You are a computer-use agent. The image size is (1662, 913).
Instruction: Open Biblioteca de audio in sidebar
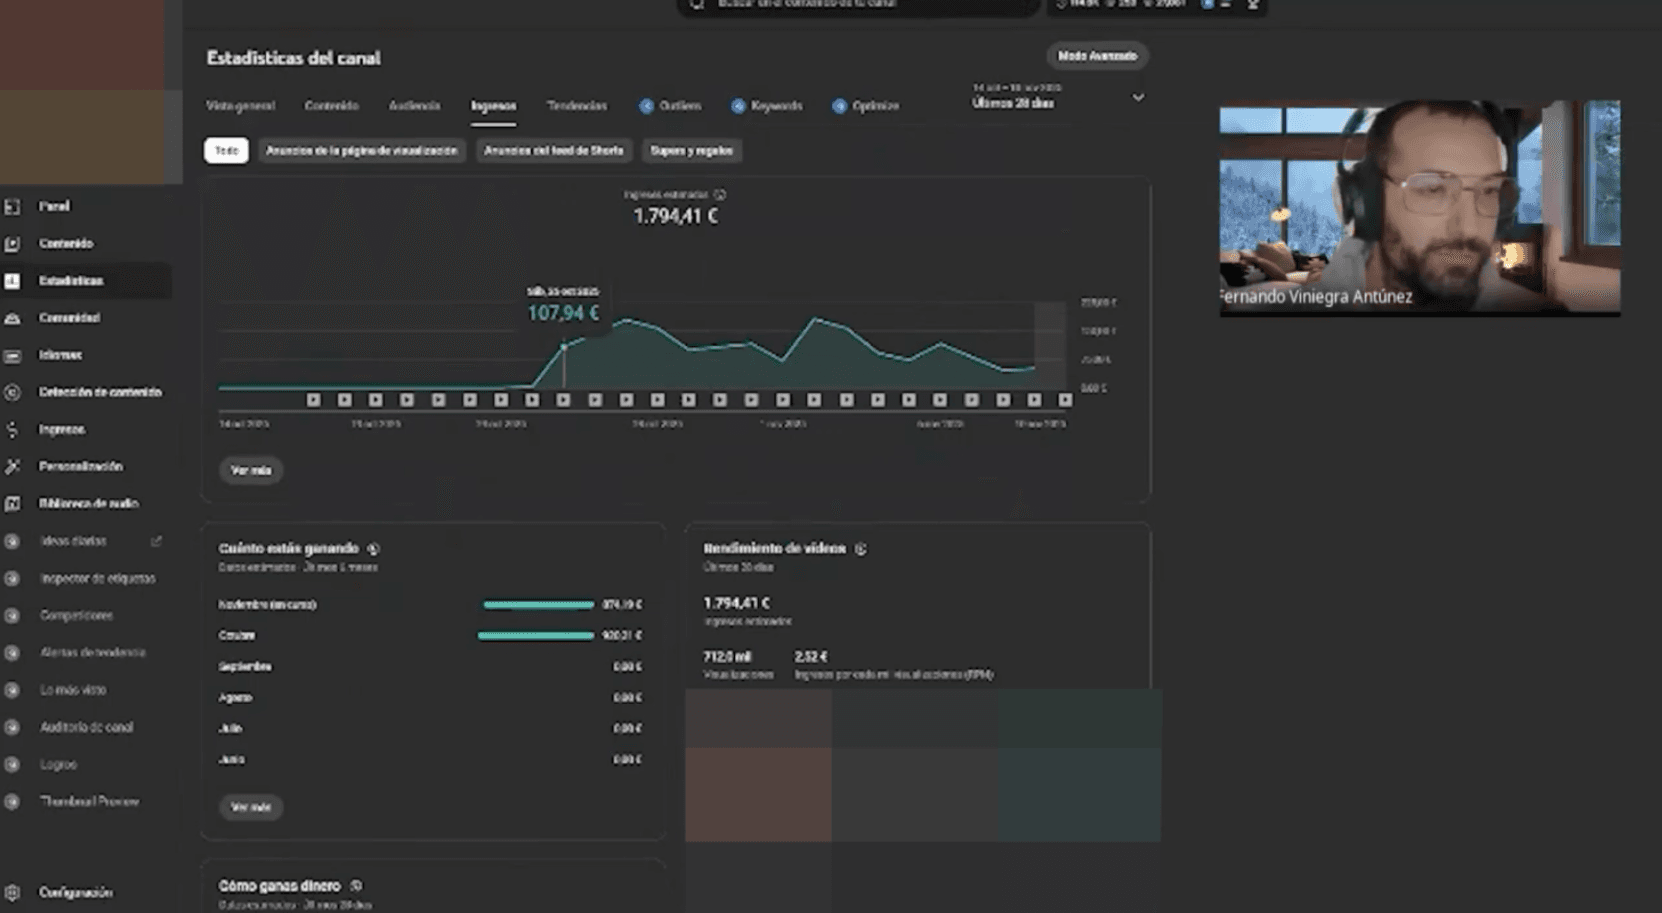coord(87,504)
